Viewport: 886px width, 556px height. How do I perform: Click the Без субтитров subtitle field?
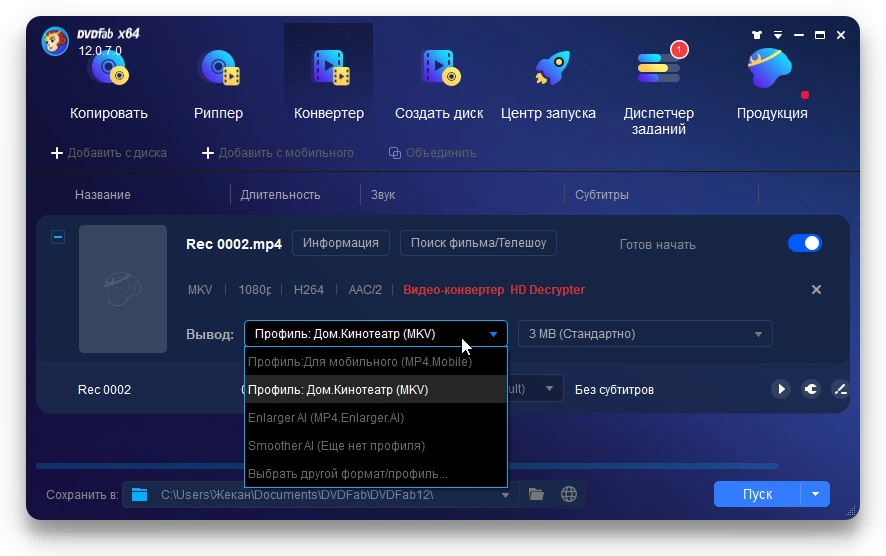pyautogui.click(x=614, y=390)
